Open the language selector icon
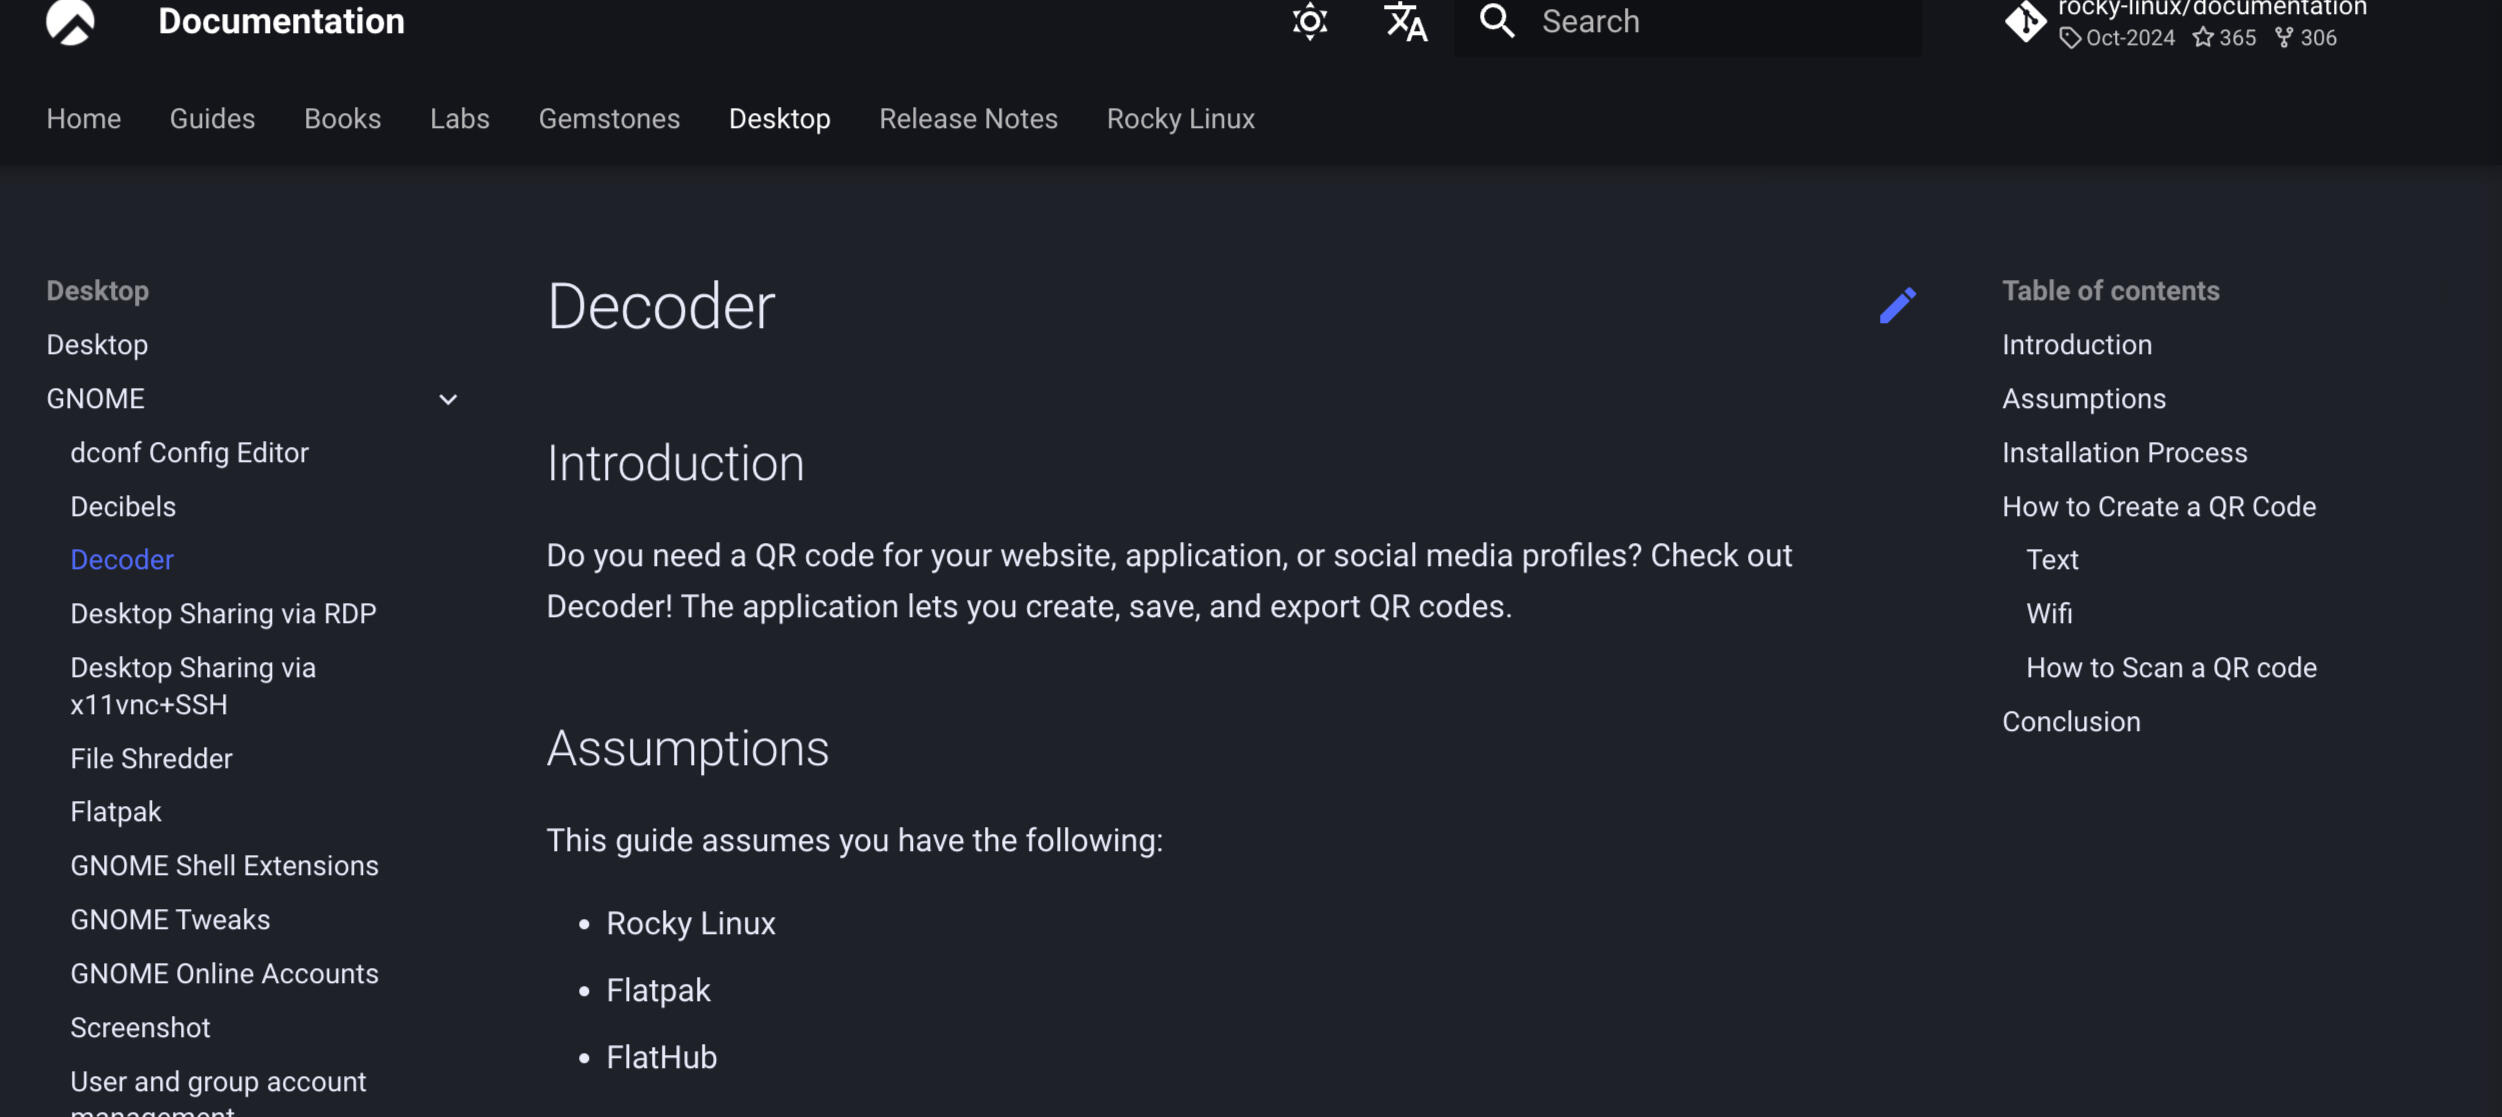Image resolution: width=2502 pixels, height=1117 pixels. click(1402, 22)
